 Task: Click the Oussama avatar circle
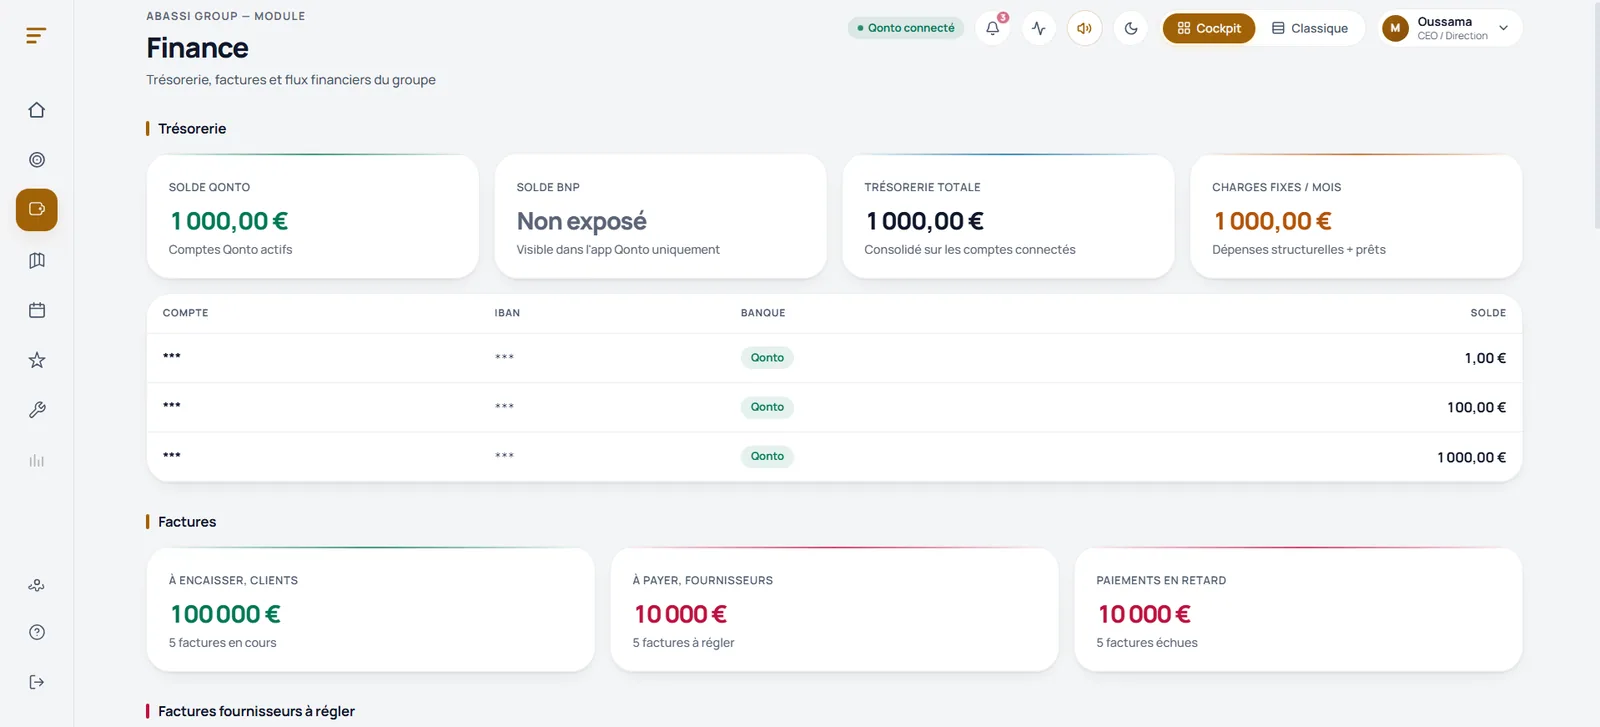tap(1395, 28)
